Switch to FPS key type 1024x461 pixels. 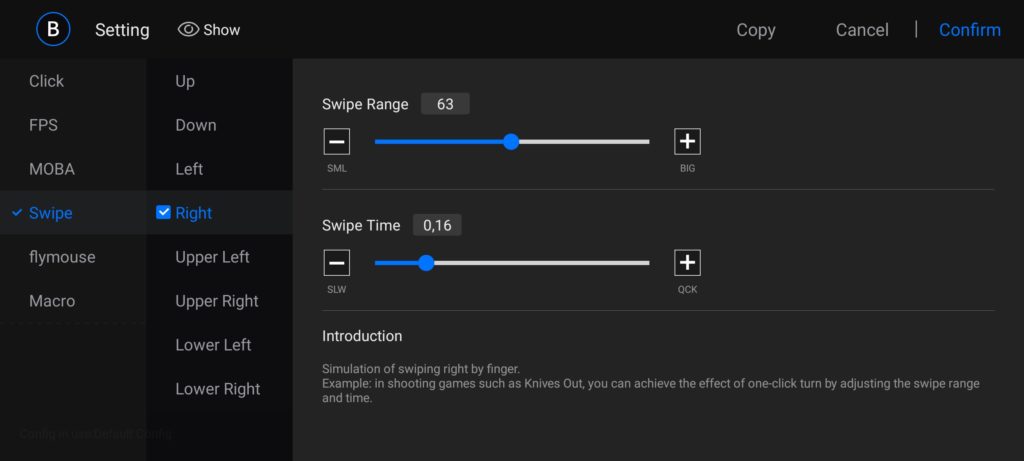(x=43, y=125)
